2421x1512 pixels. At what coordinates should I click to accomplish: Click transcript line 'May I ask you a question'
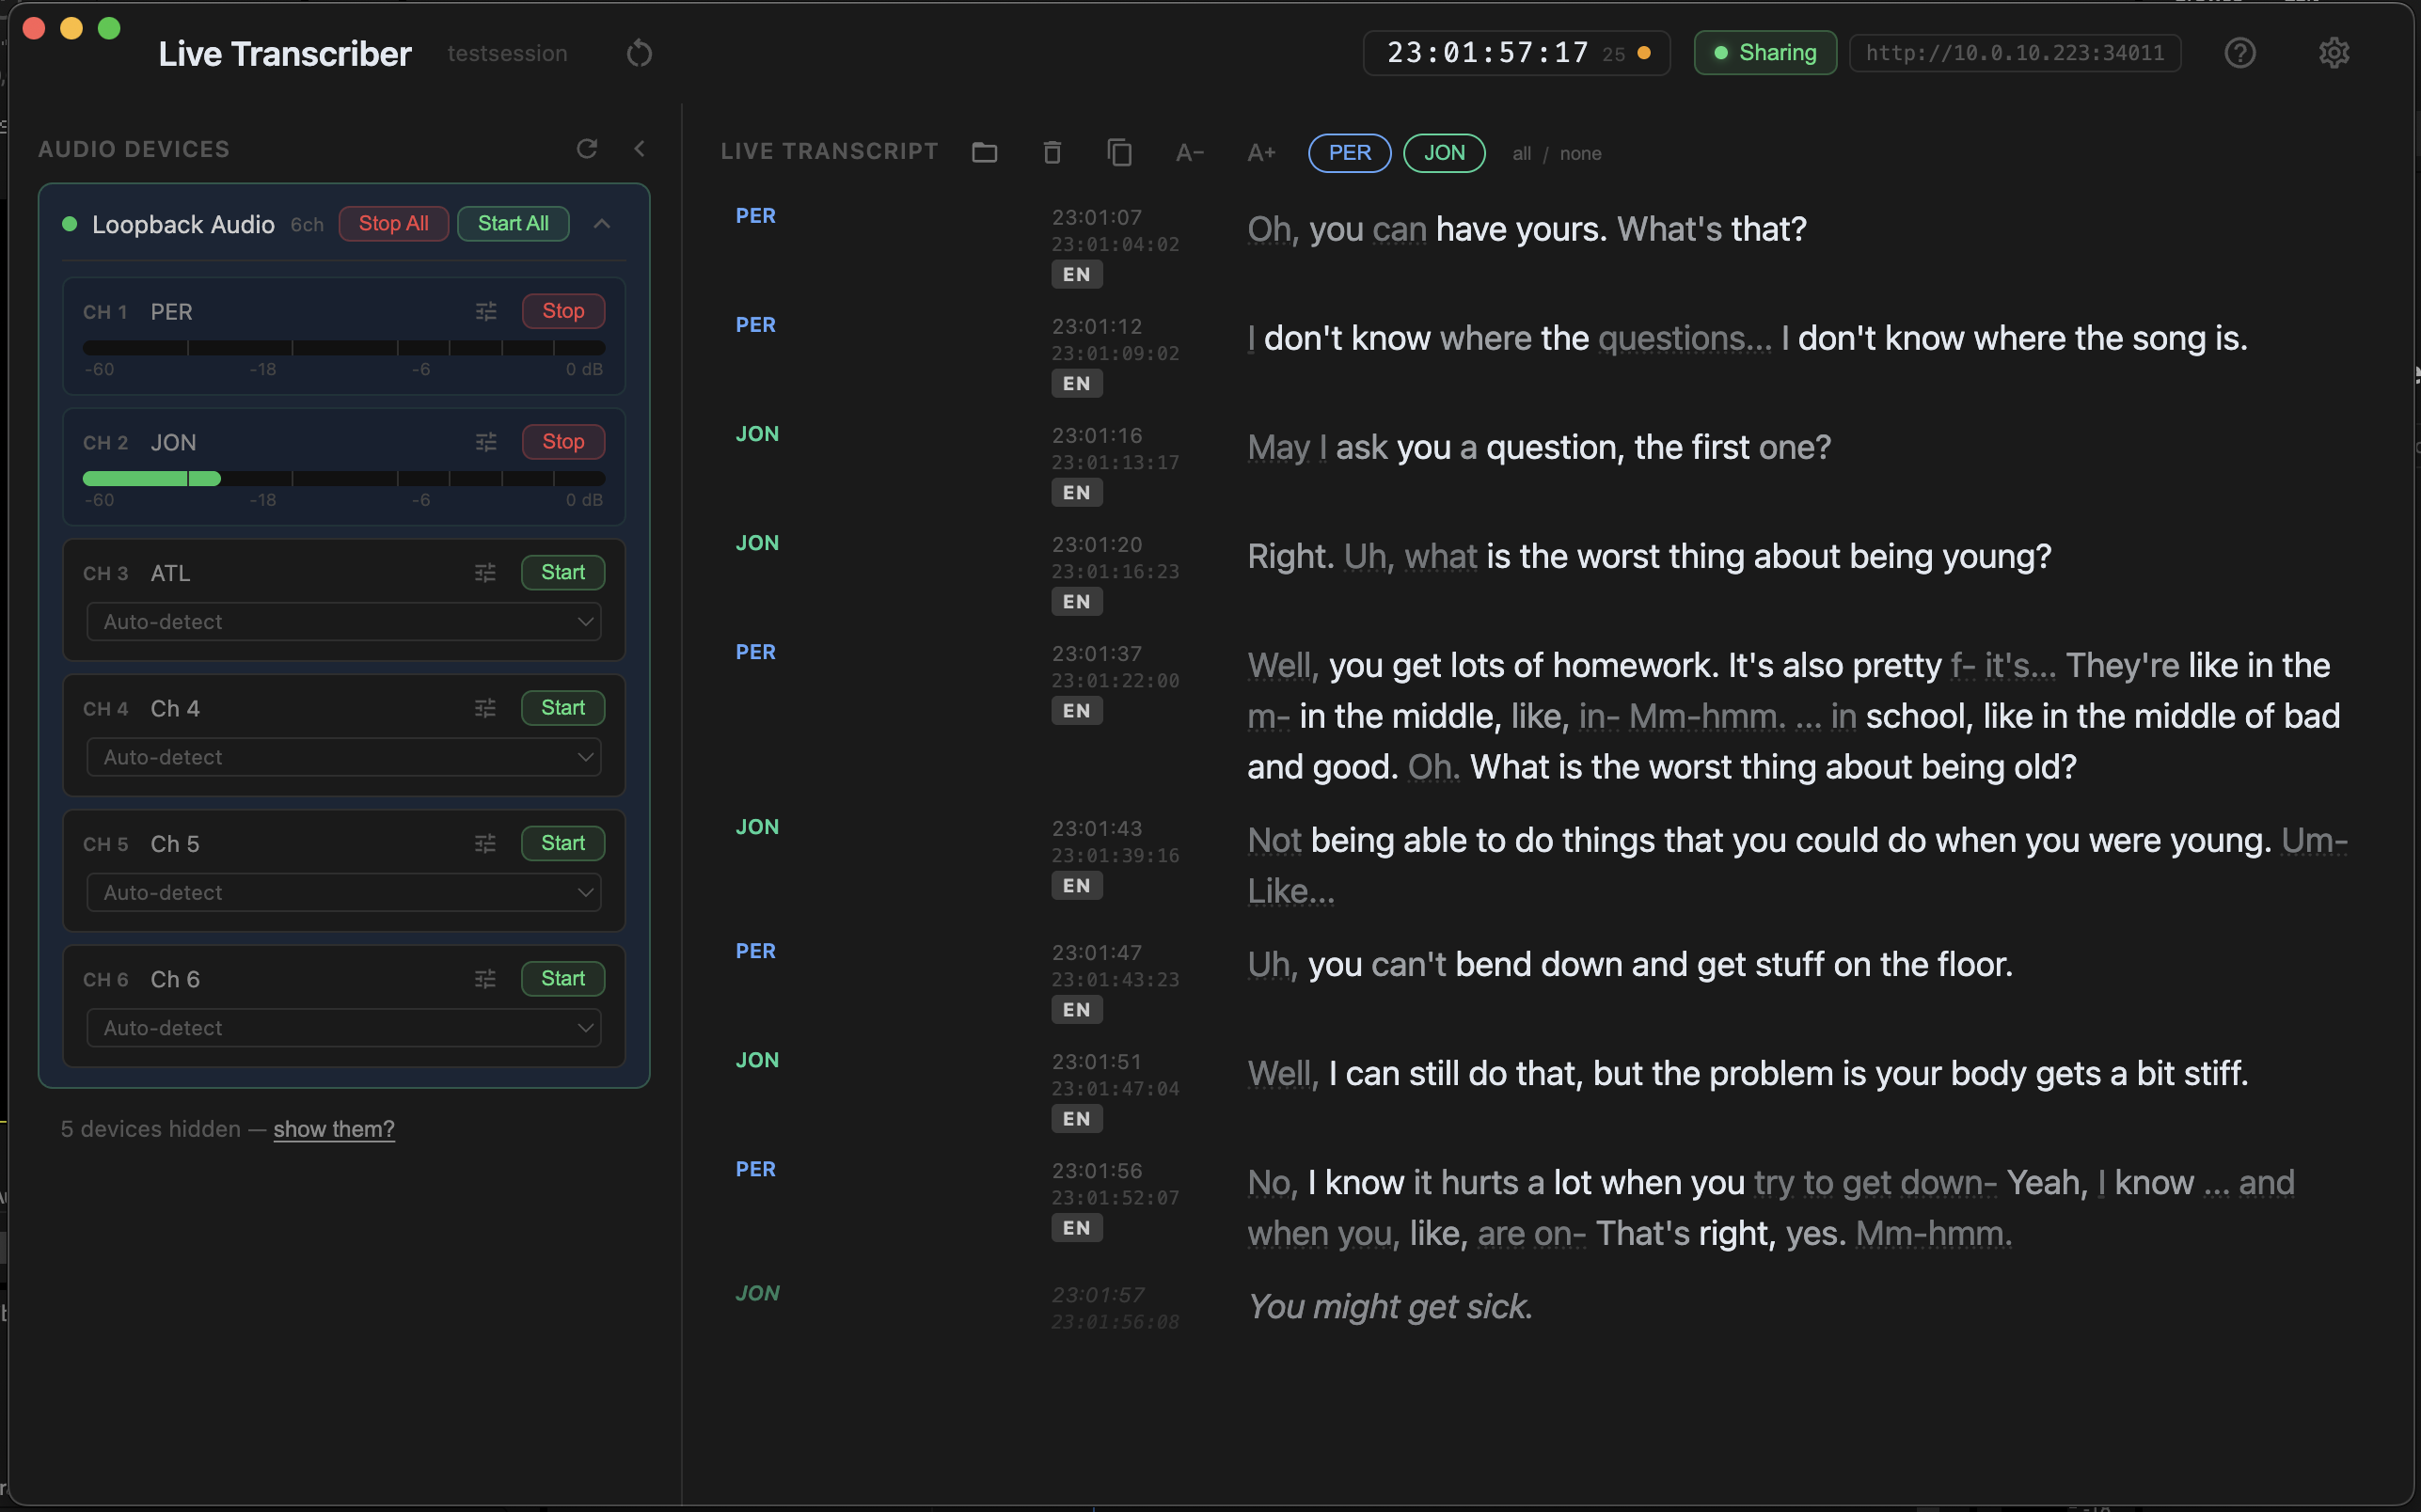(1538, 448)
